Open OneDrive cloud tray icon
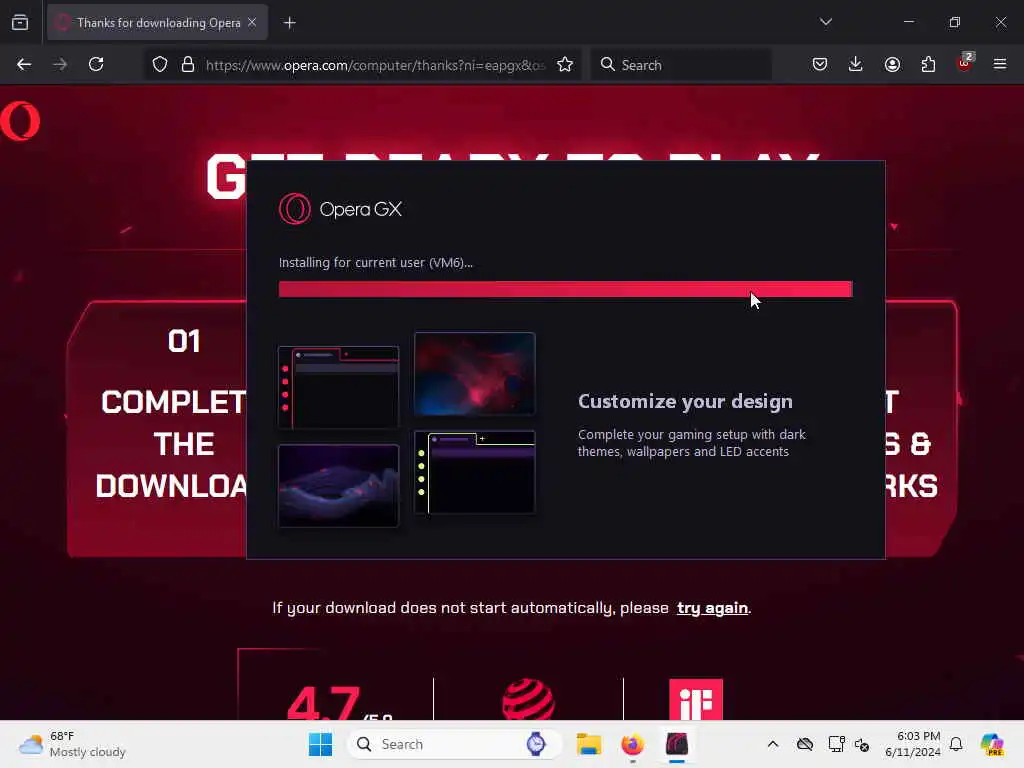1024x768 pixels. [x=805, y=744]
